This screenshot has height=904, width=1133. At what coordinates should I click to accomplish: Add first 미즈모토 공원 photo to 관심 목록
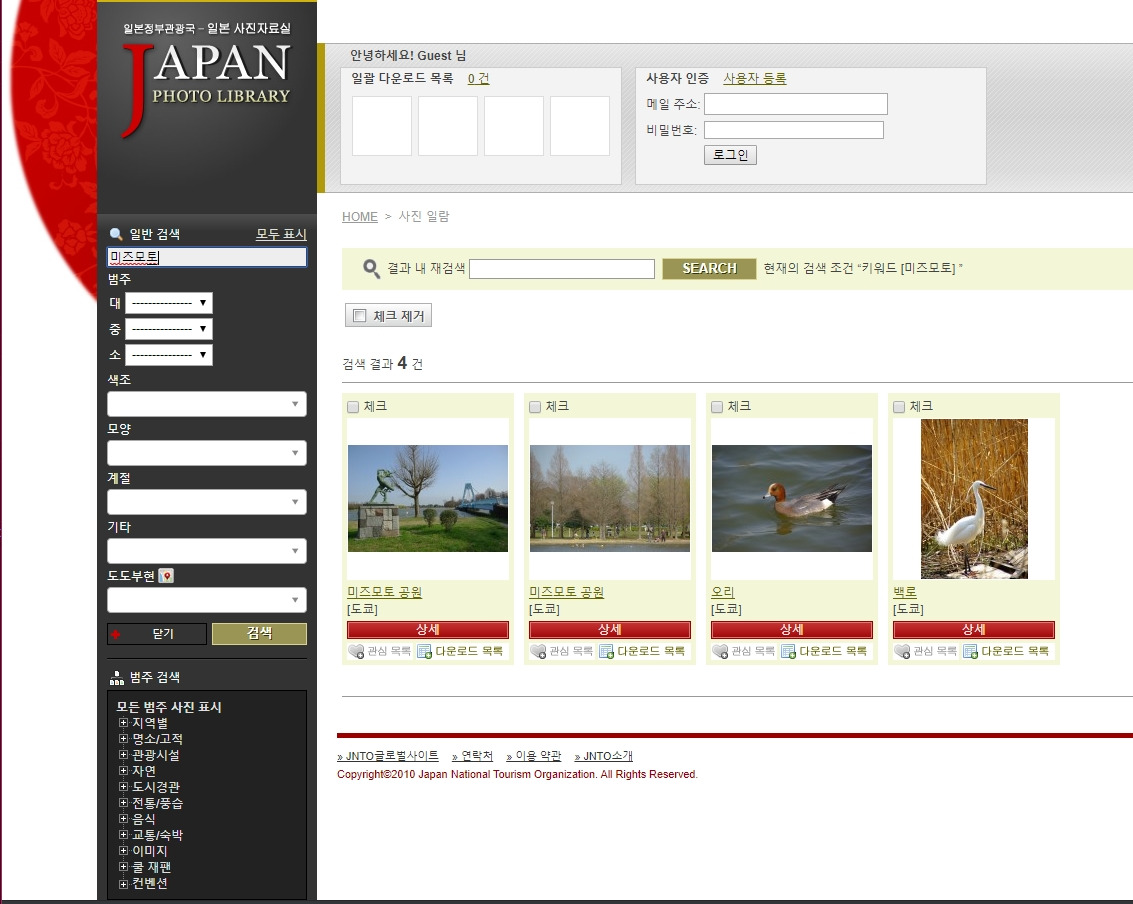point(380,651)
